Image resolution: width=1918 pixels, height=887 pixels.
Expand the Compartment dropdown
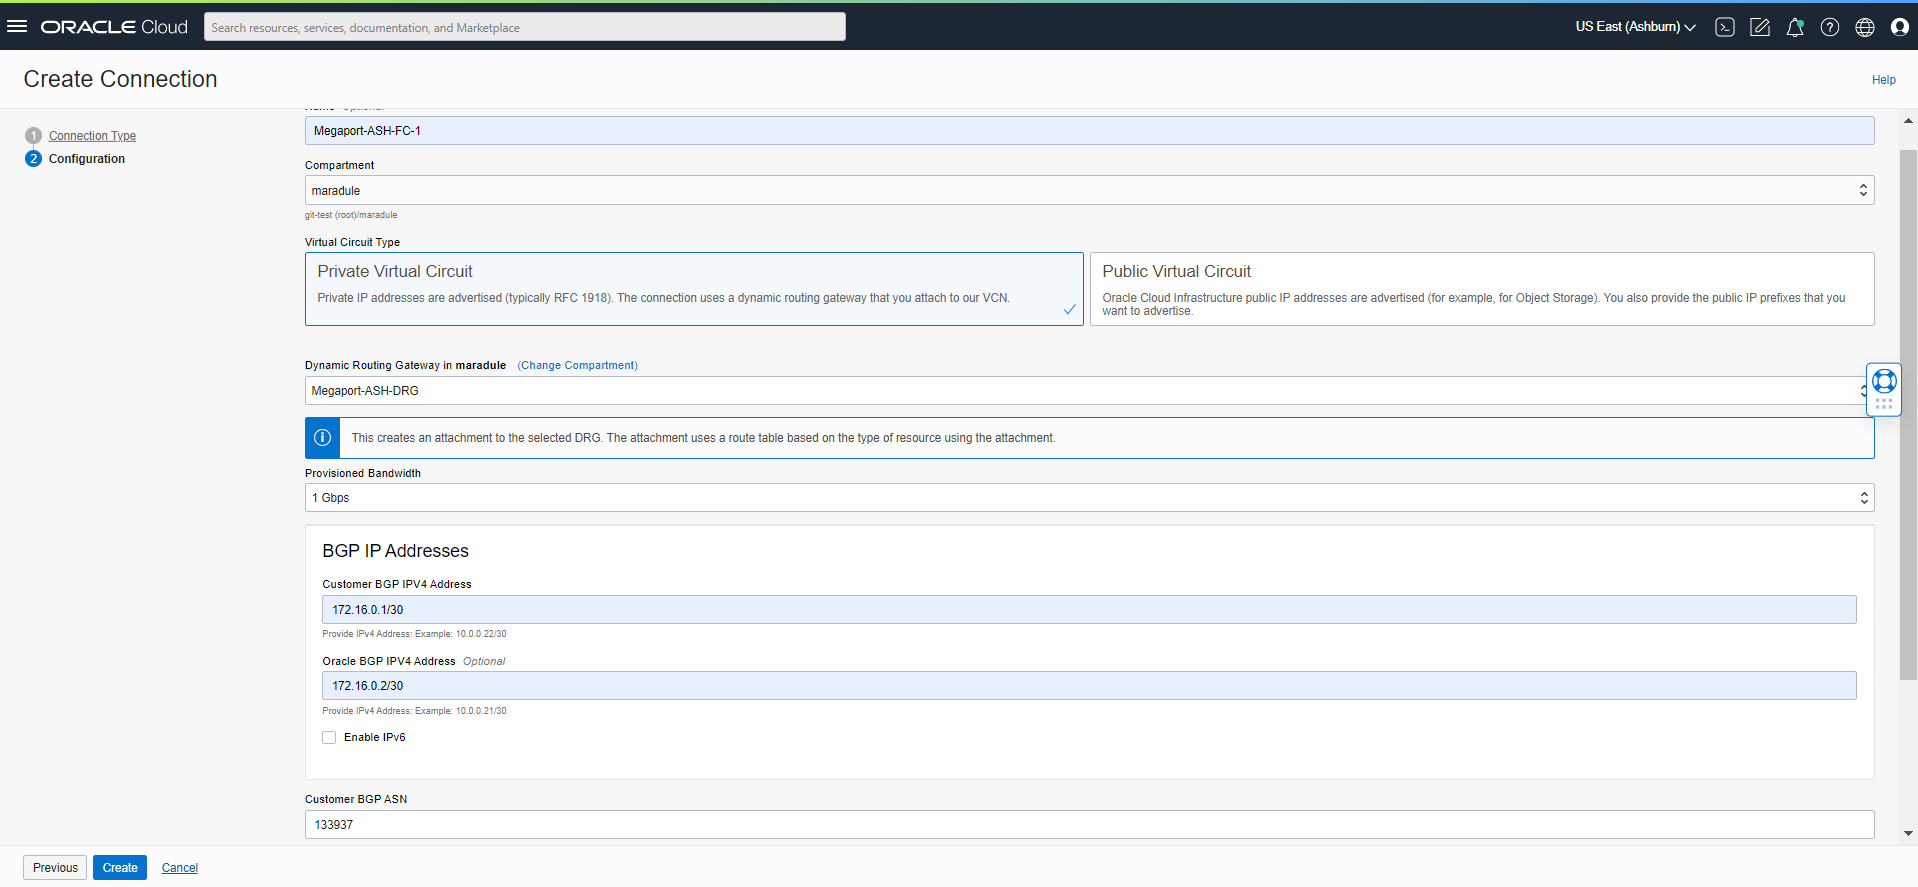click(1088, 191)
